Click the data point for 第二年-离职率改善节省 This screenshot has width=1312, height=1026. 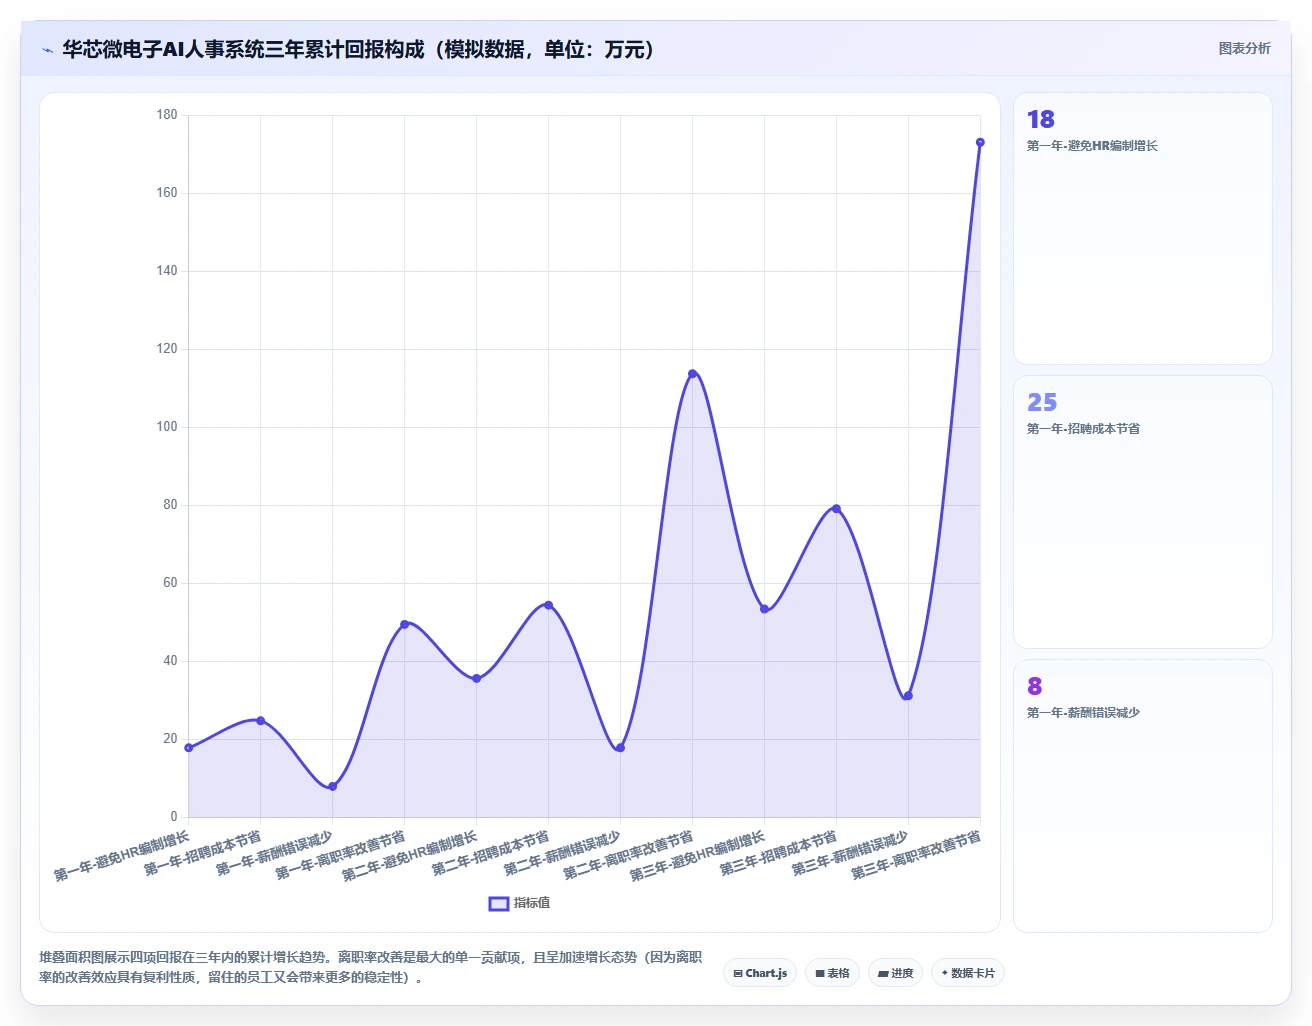[692, 374]
